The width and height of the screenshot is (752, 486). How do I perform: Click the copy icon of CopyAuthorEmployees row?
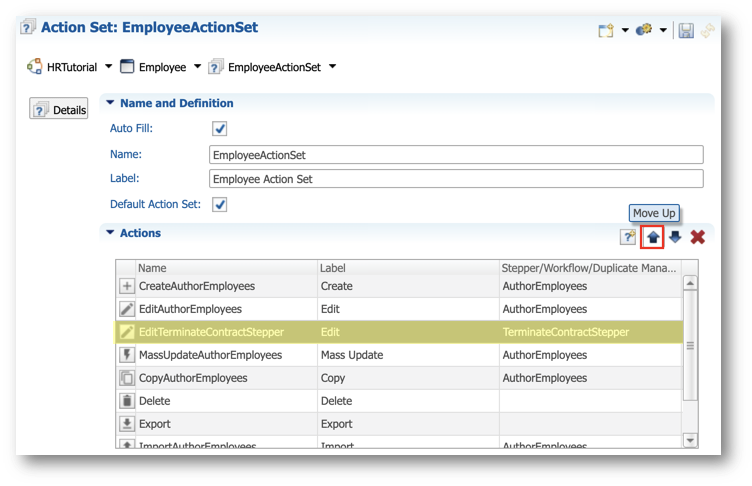tap(127, 378)
